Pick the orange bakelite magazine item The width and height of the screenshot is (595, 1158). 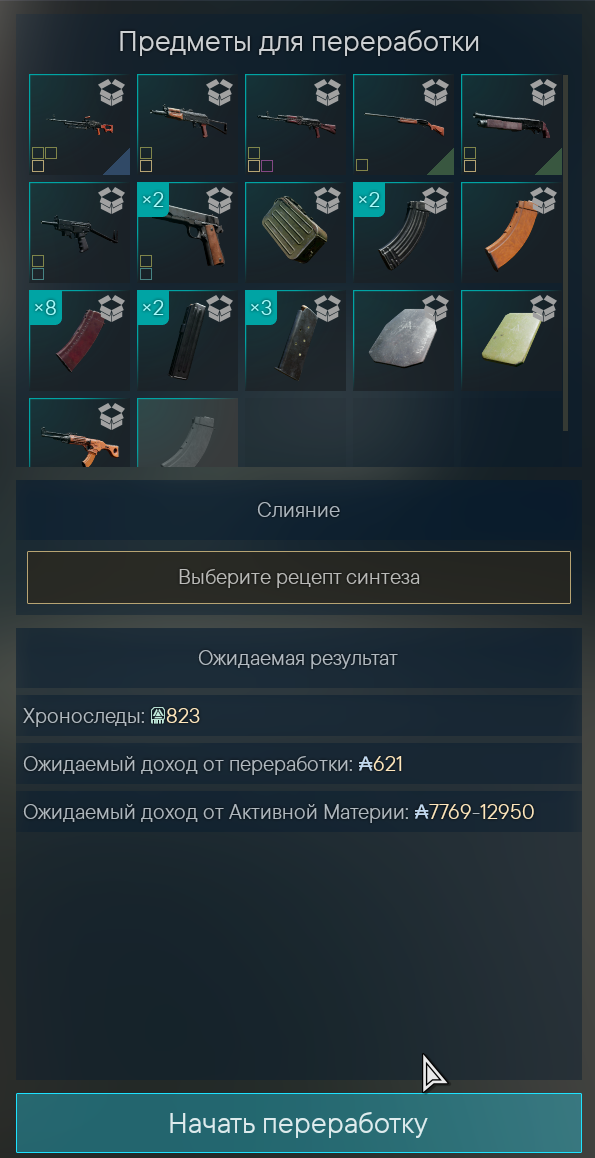pos(512,233)
